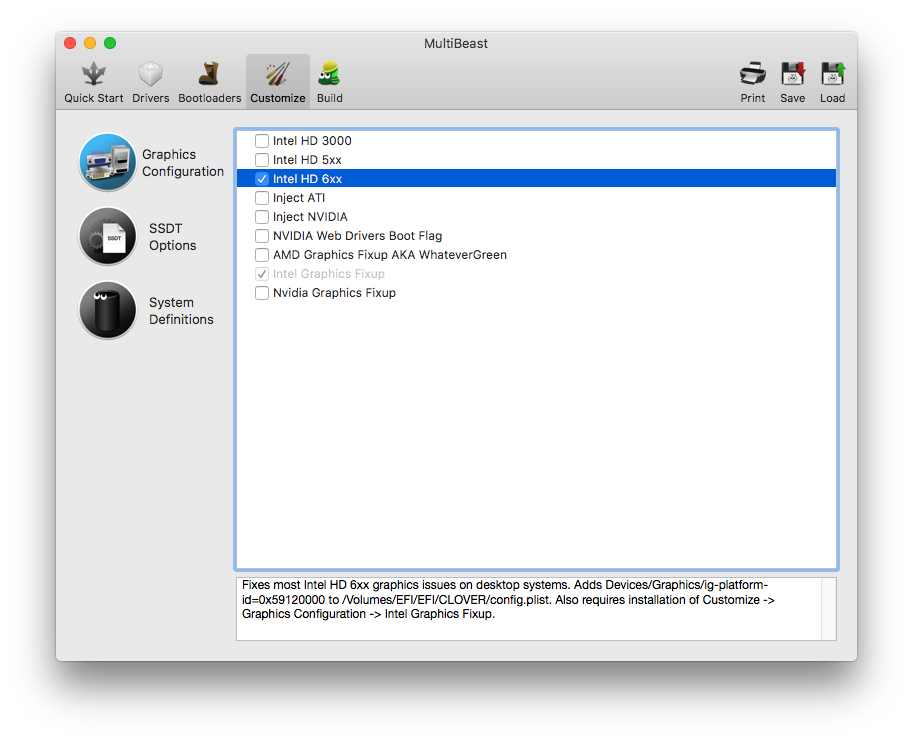The image size is (913, 741).
Task: Tick the Nvidia Graphics Fixup checkbox
Action: [x=262, y=293]
